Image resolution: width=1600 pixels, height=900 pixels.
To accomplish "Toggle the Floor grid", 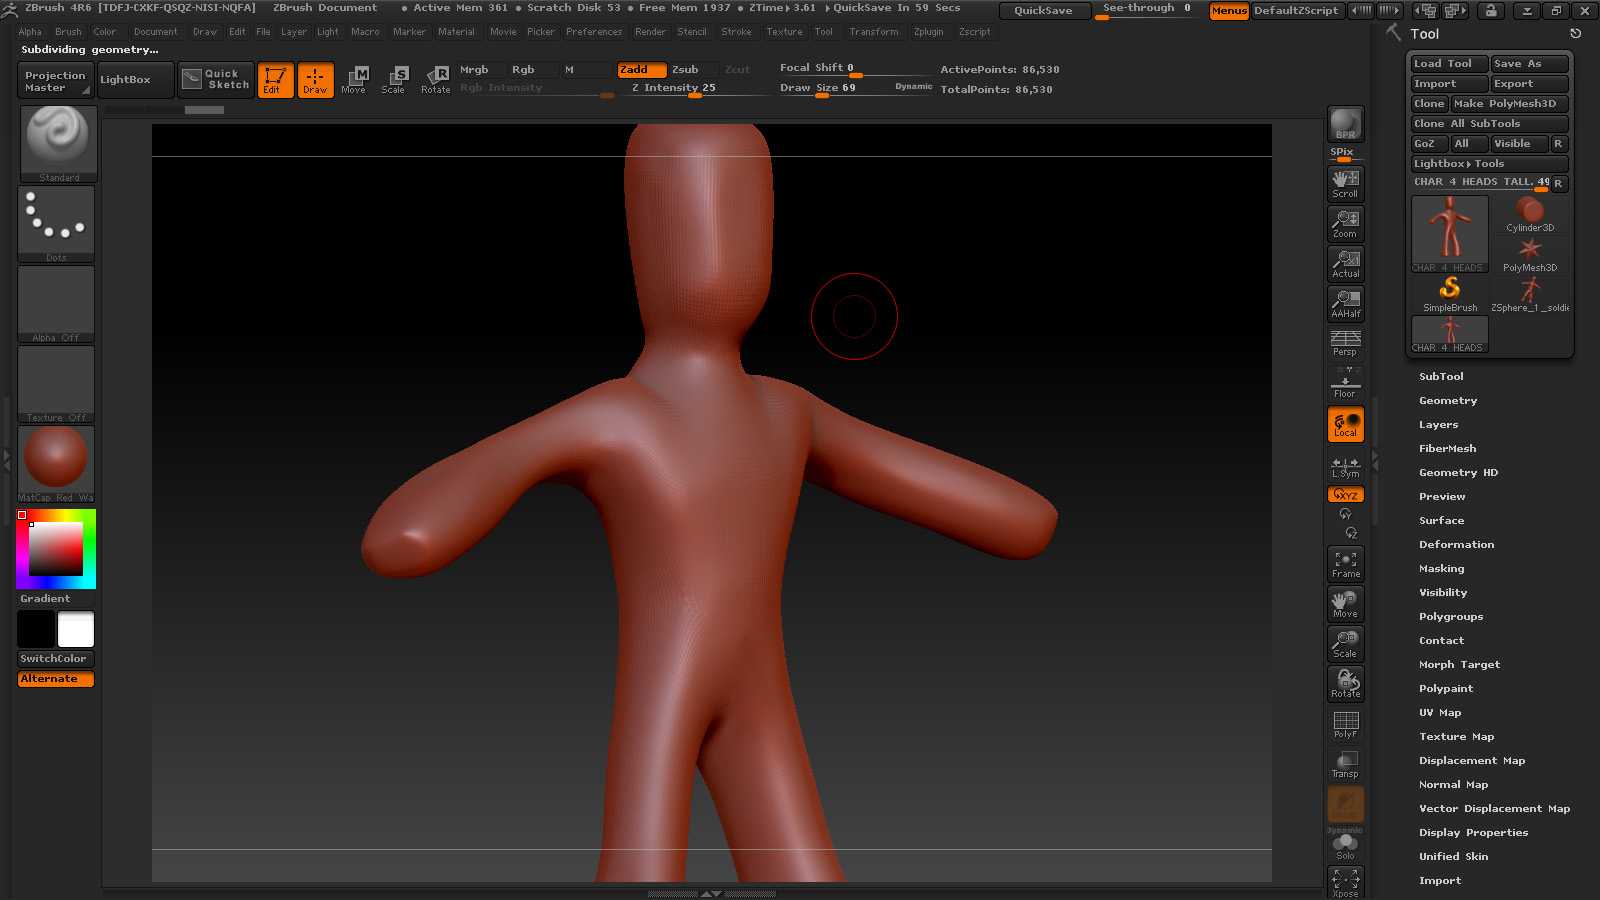I will 1345,383.
